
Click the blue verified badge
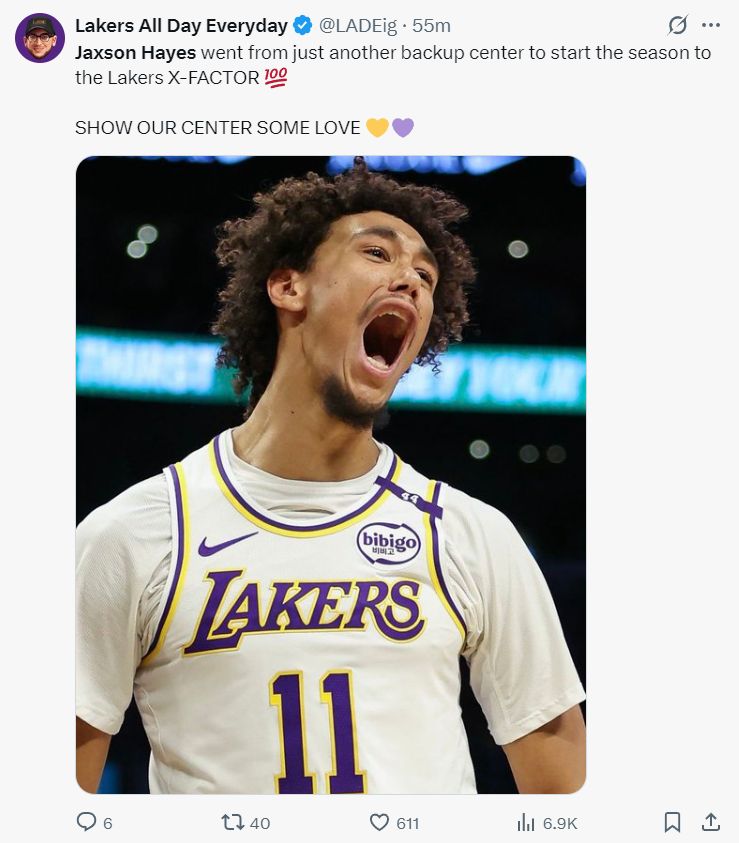303,25
